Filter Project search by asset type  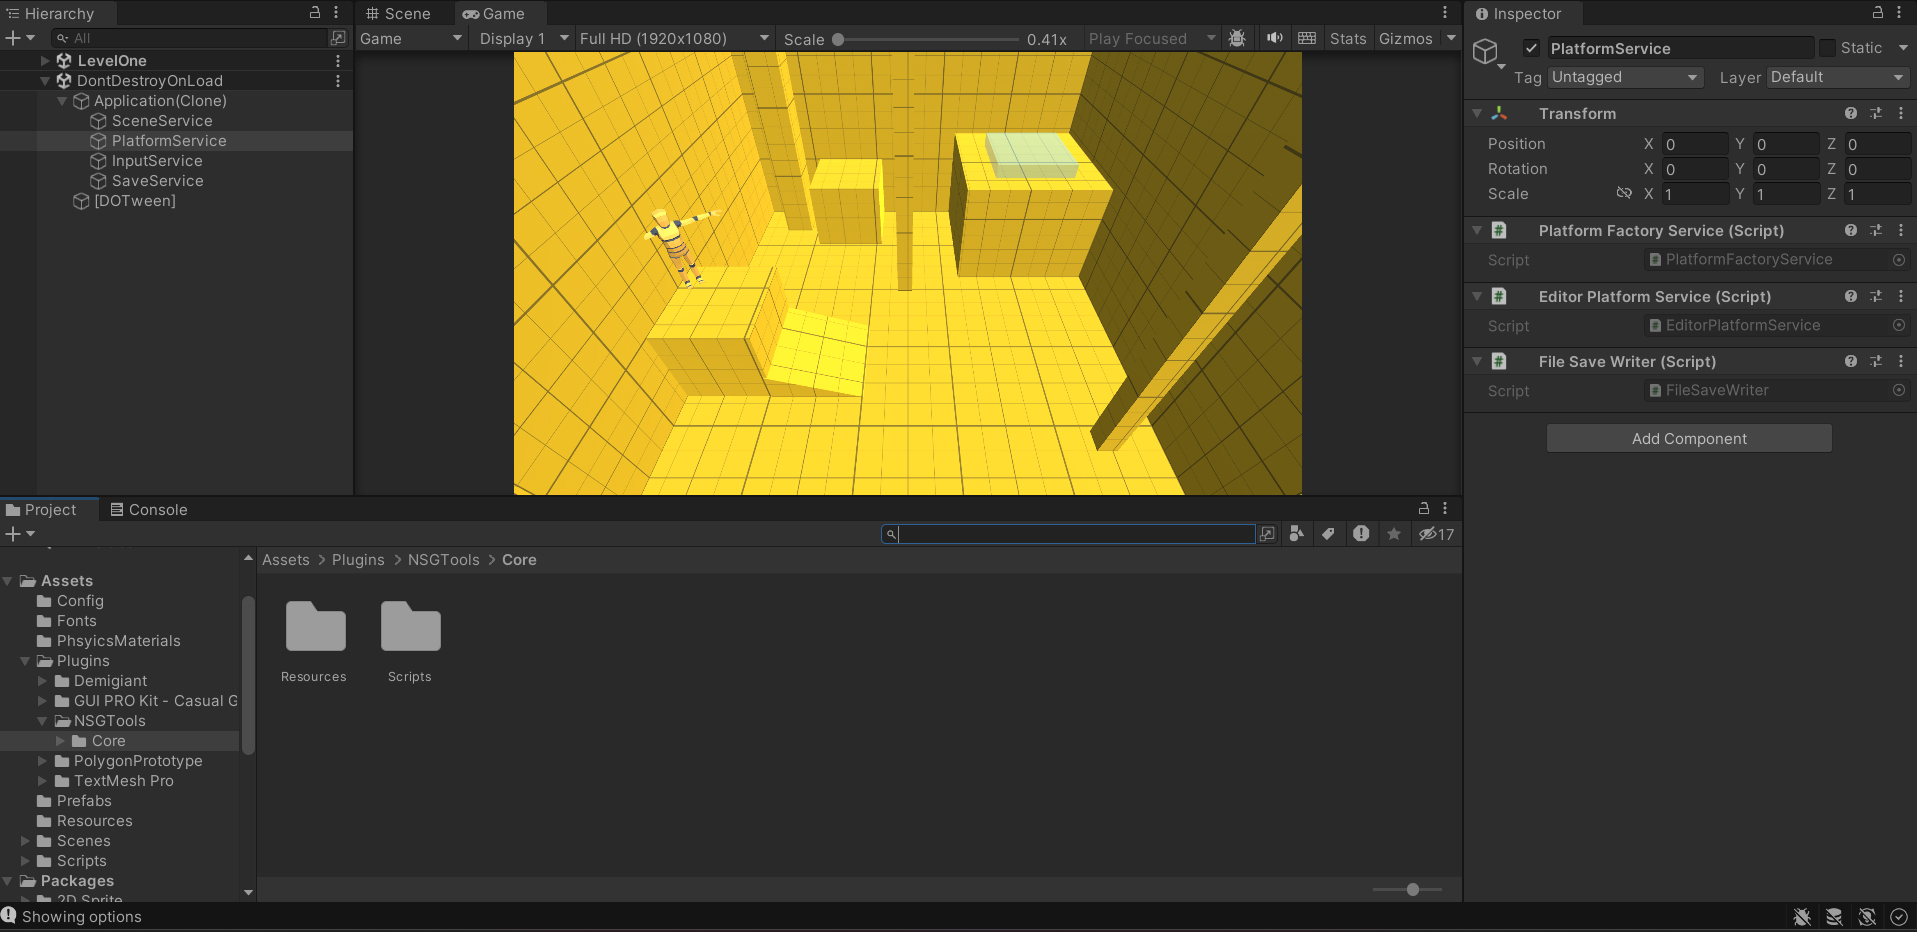pos(1297,534)
